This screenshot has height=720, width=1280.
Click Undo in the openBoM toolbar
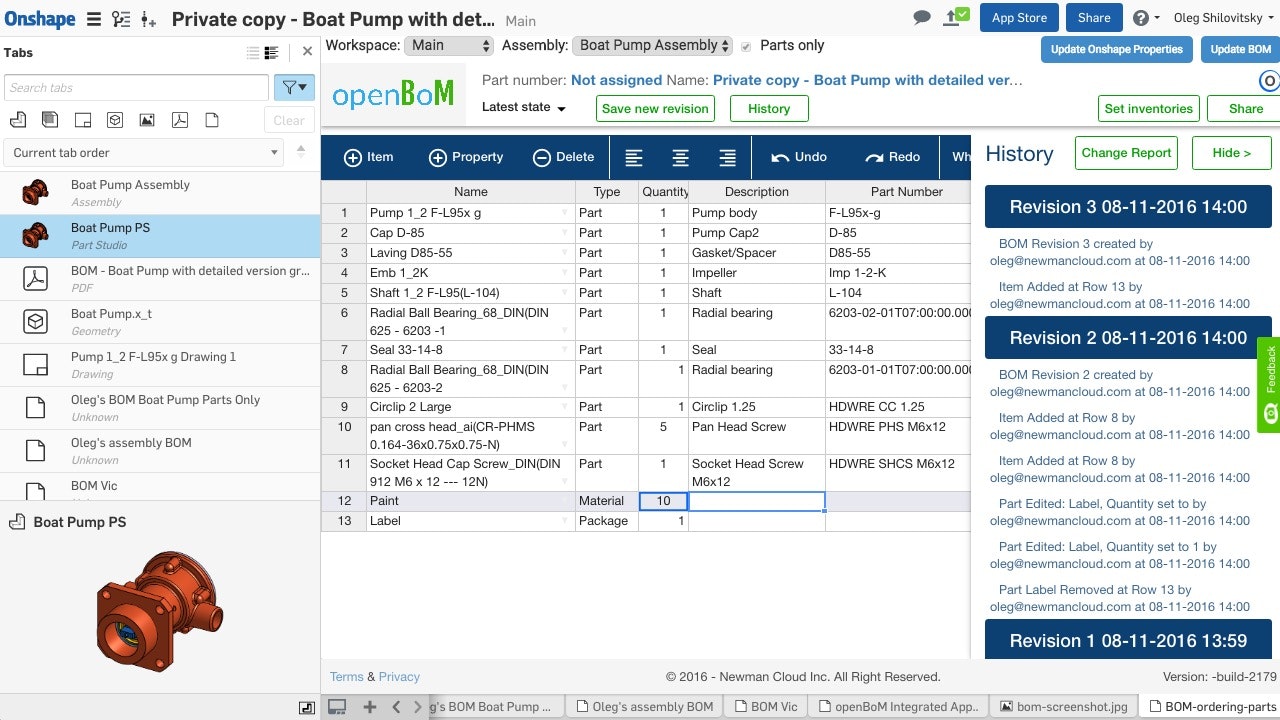click(x=800, y=157)
